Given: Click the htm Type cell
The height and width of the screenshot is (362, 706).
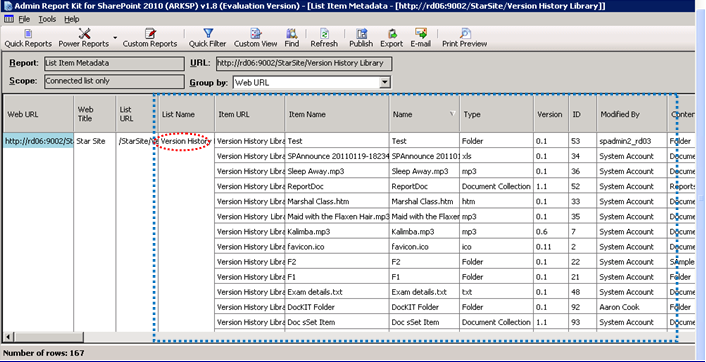Looking at the screenshot, I should pyautogui.click(x=497, y=201).
